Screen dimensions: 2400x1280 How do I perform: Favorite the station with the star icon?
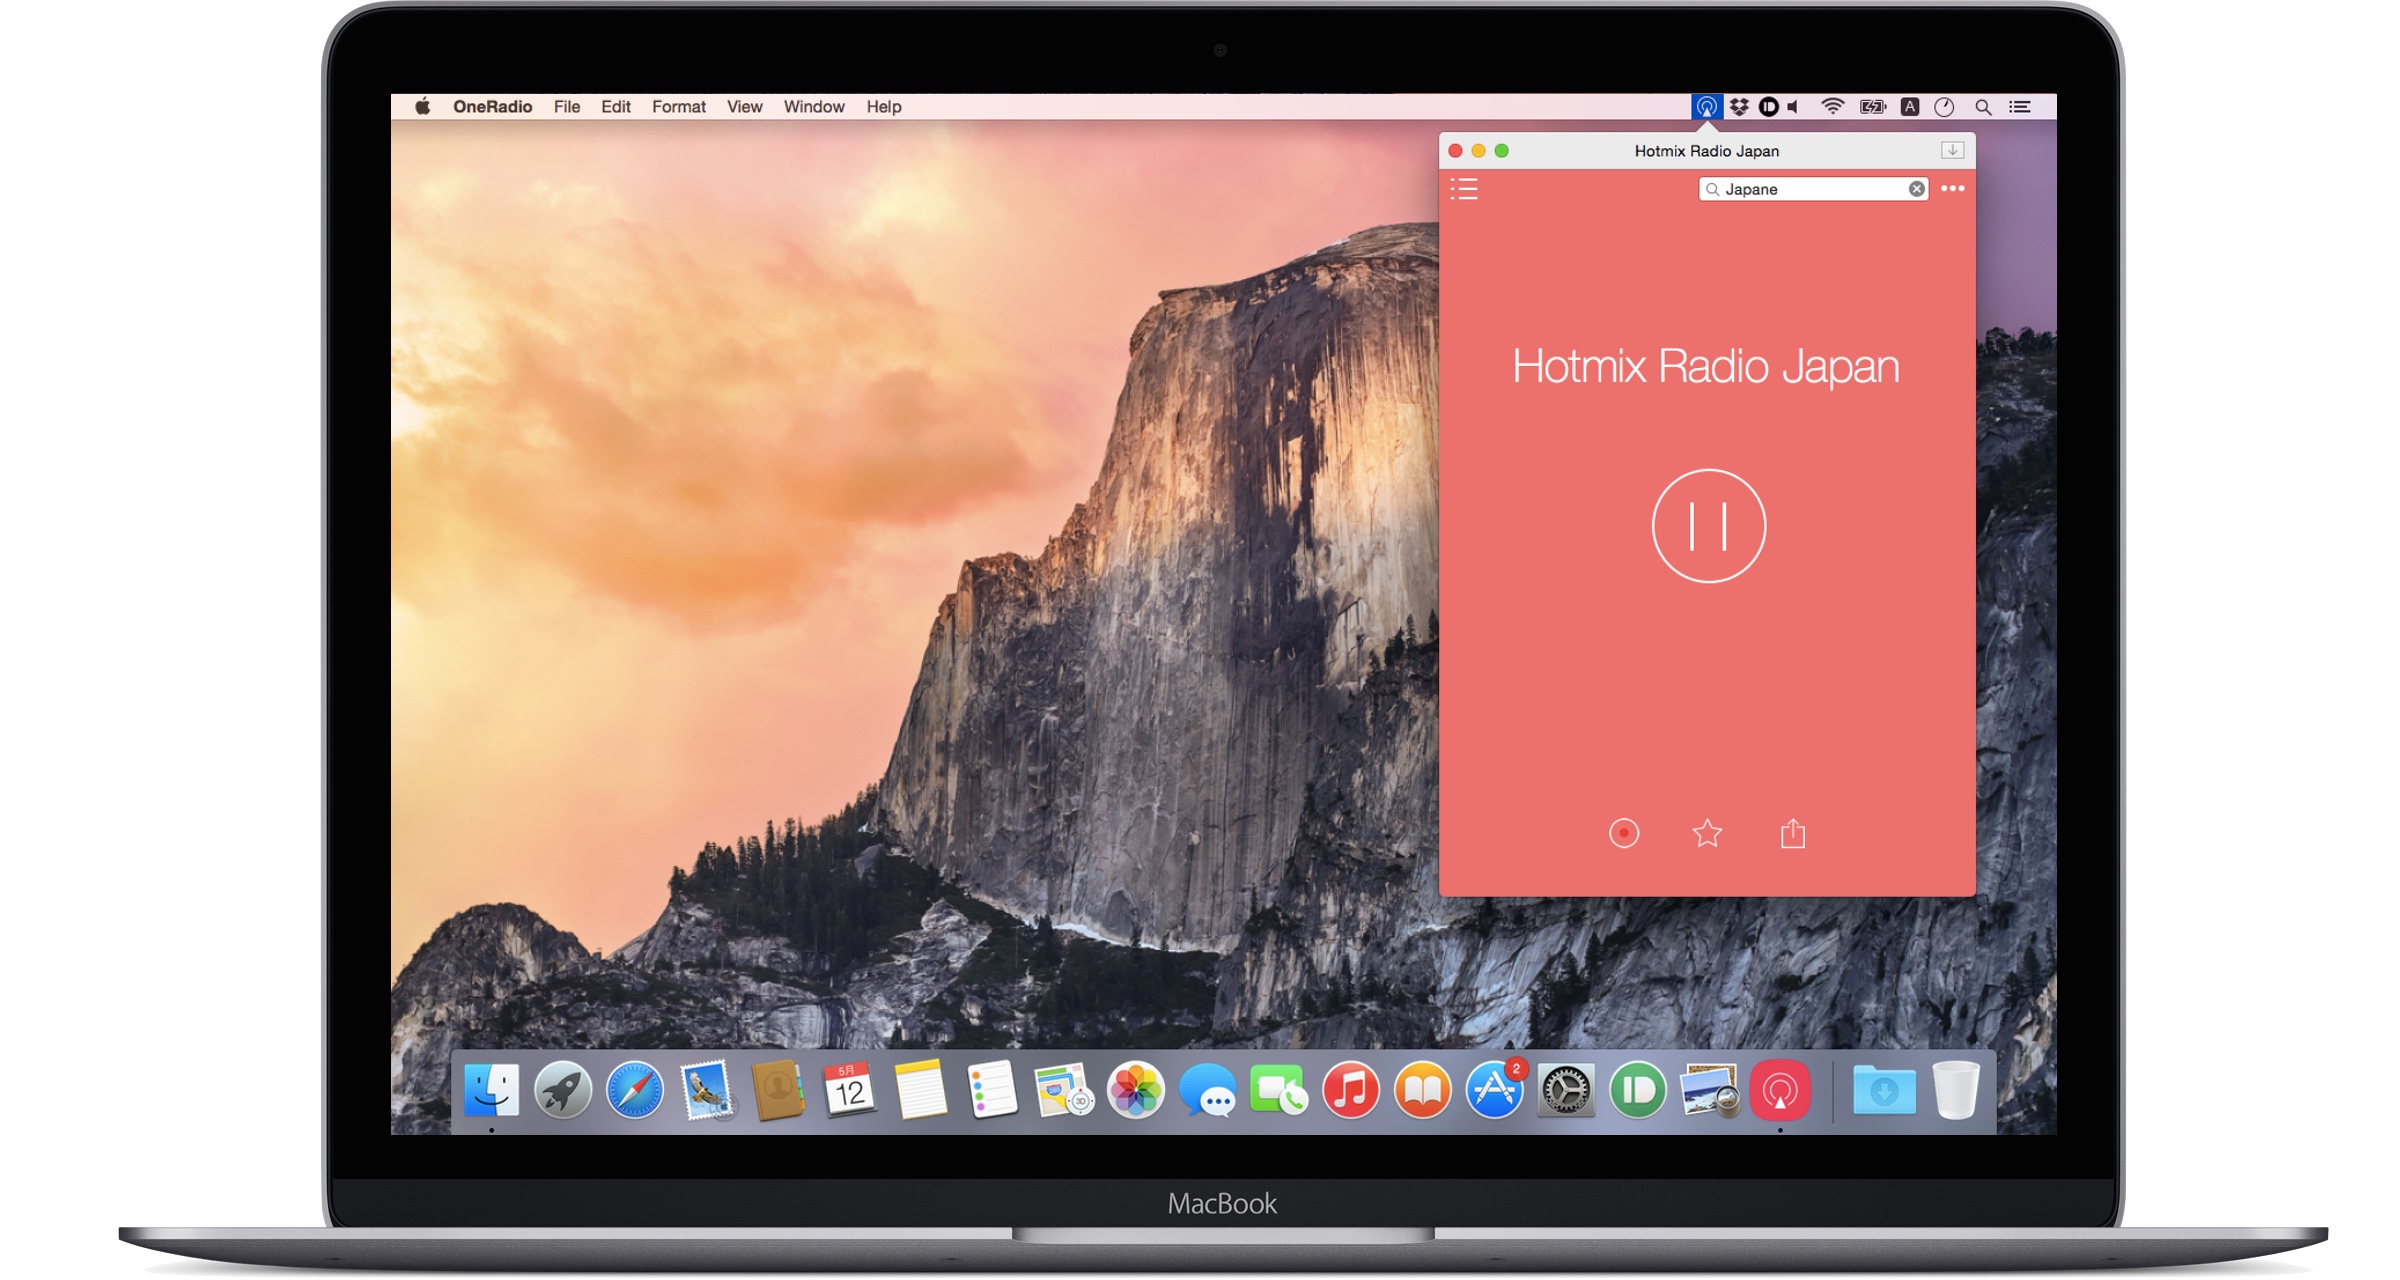1707,833
